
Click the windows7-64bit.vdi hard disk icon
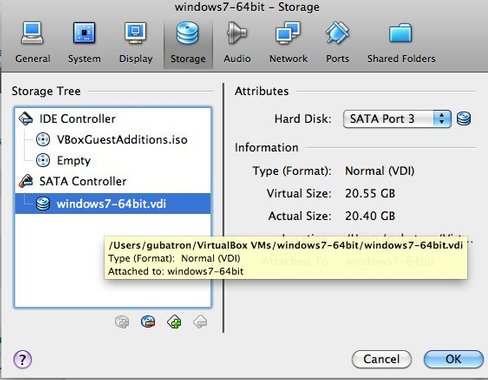tap(43, 203)
